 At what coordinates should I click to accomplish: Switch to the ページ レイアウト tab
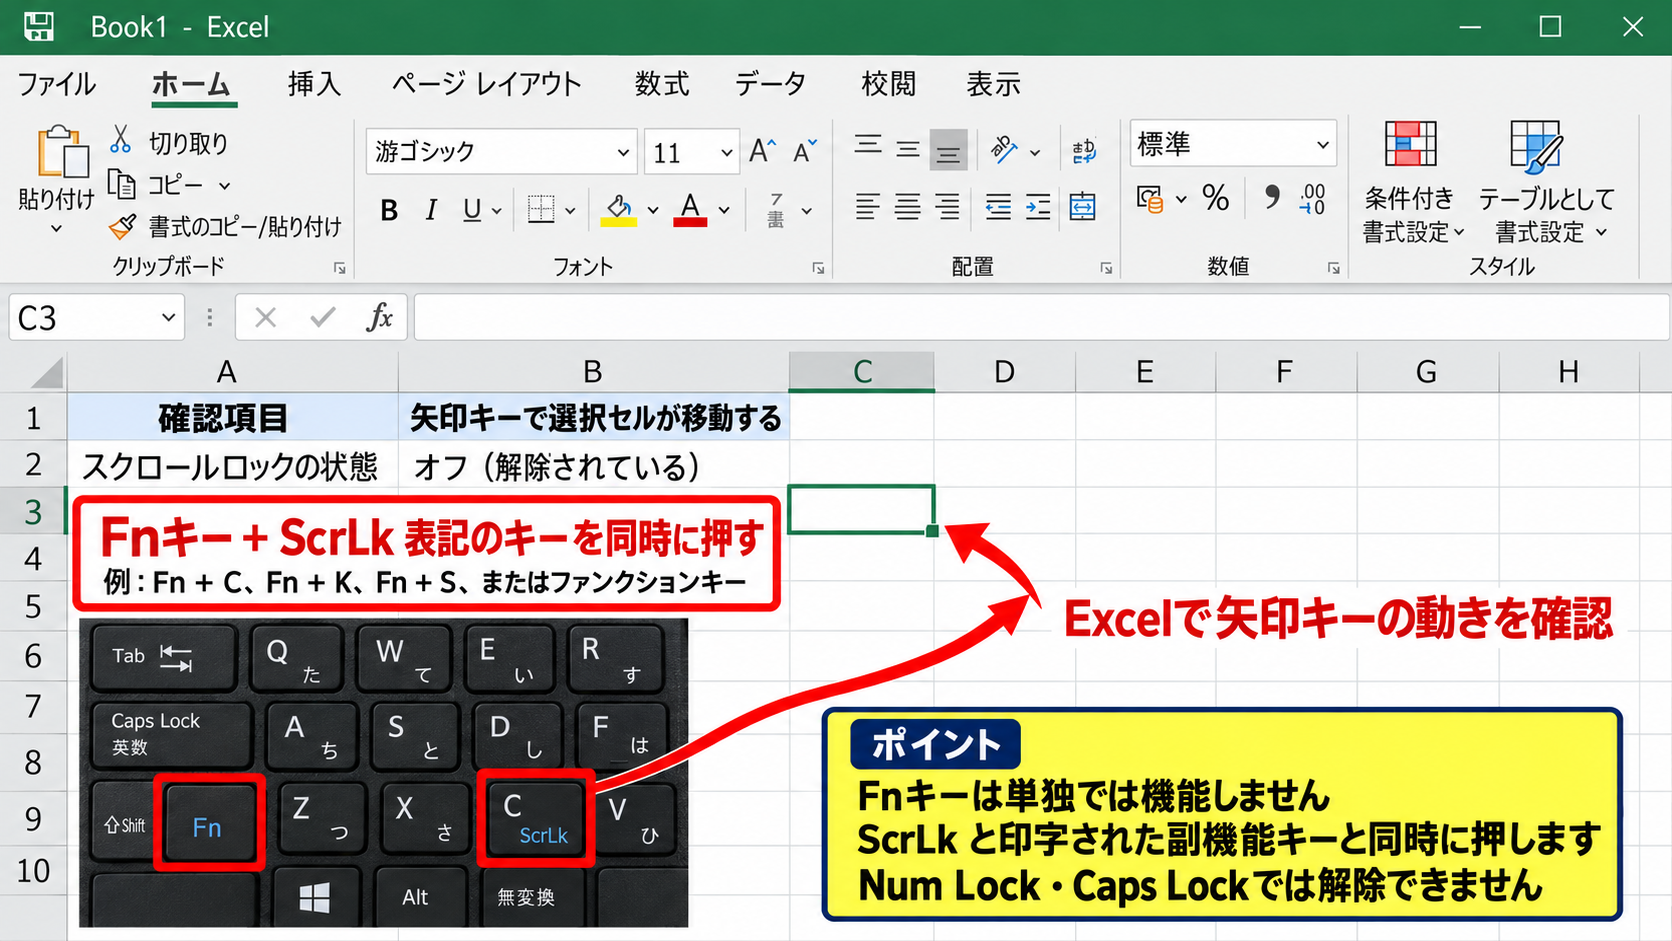487,84
